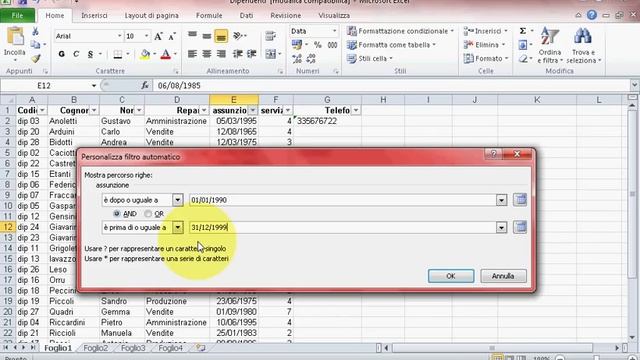Decrease font size with small A icon
Image resolution: width=640 pixels, height=360 pixels.
172,36
